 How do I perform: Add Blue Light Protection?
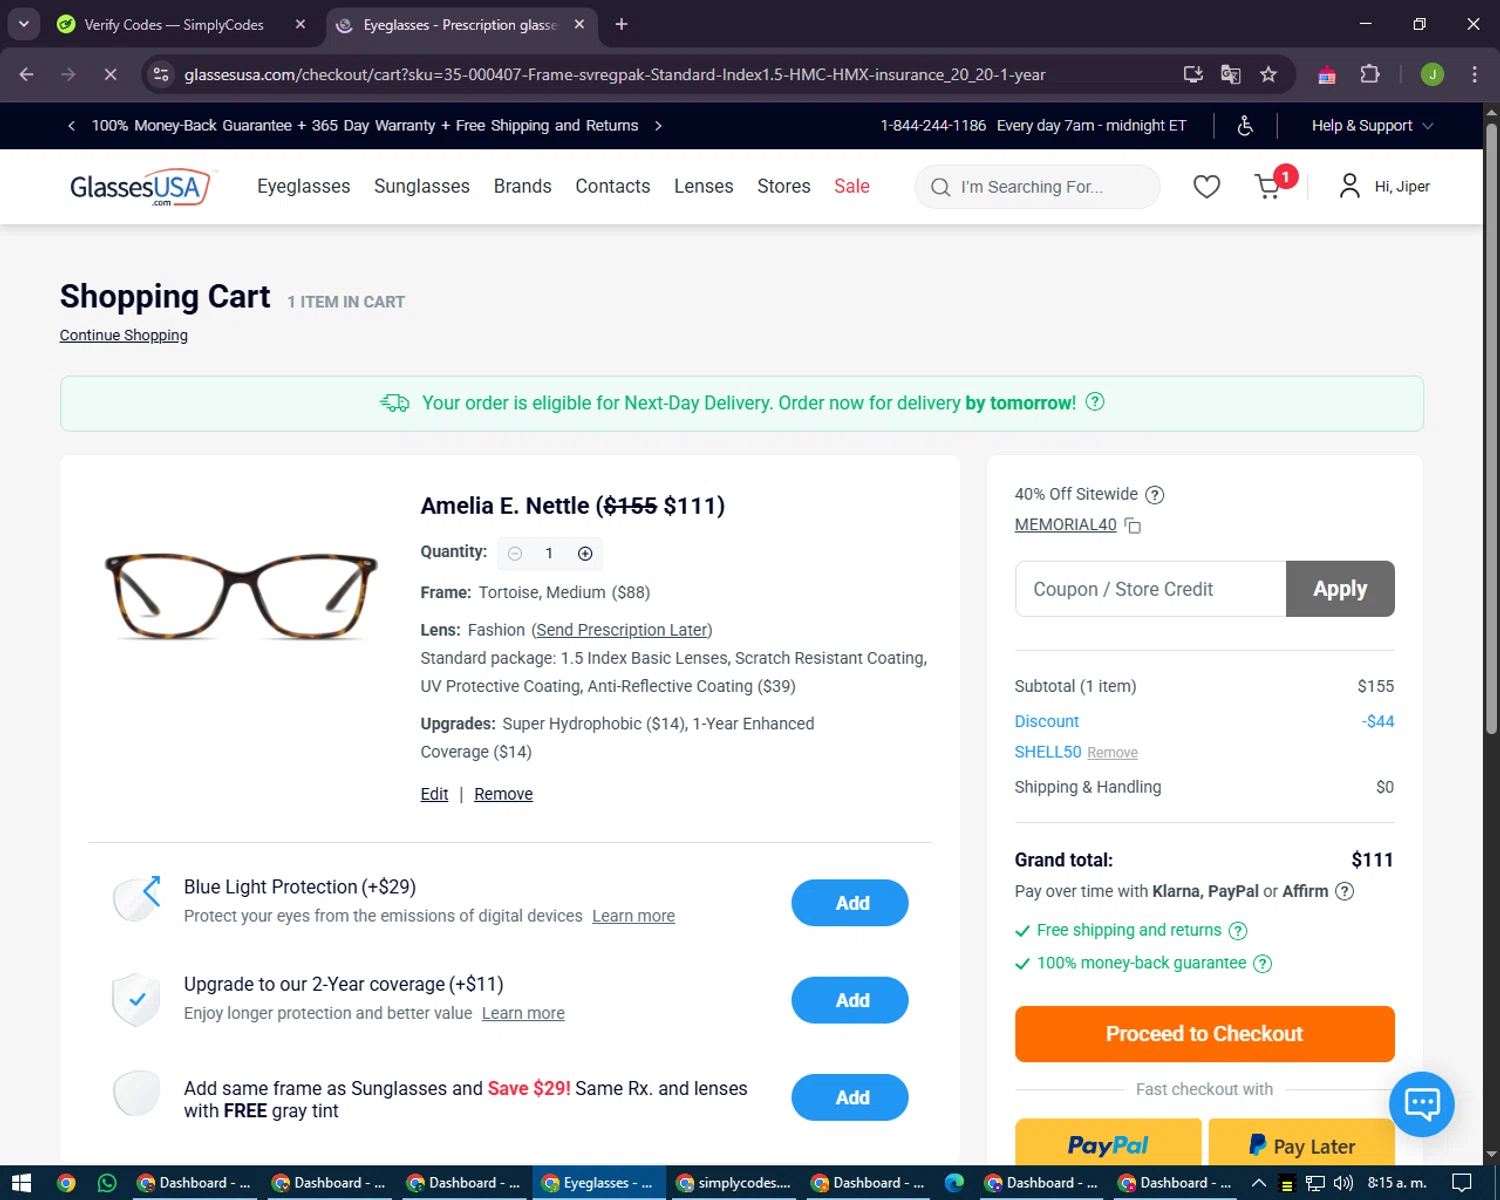click(x=850, y=903)
